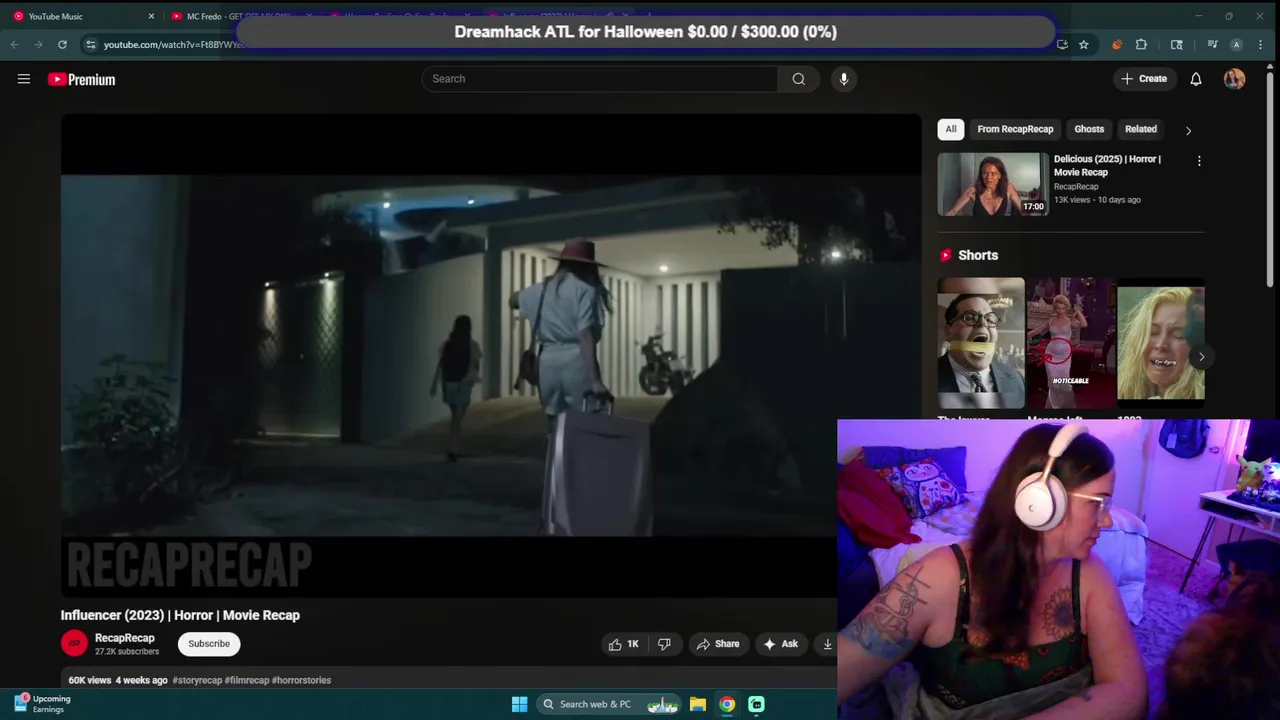
Task: Open the RecapRecap channel name link
Action: pos(125,638)
